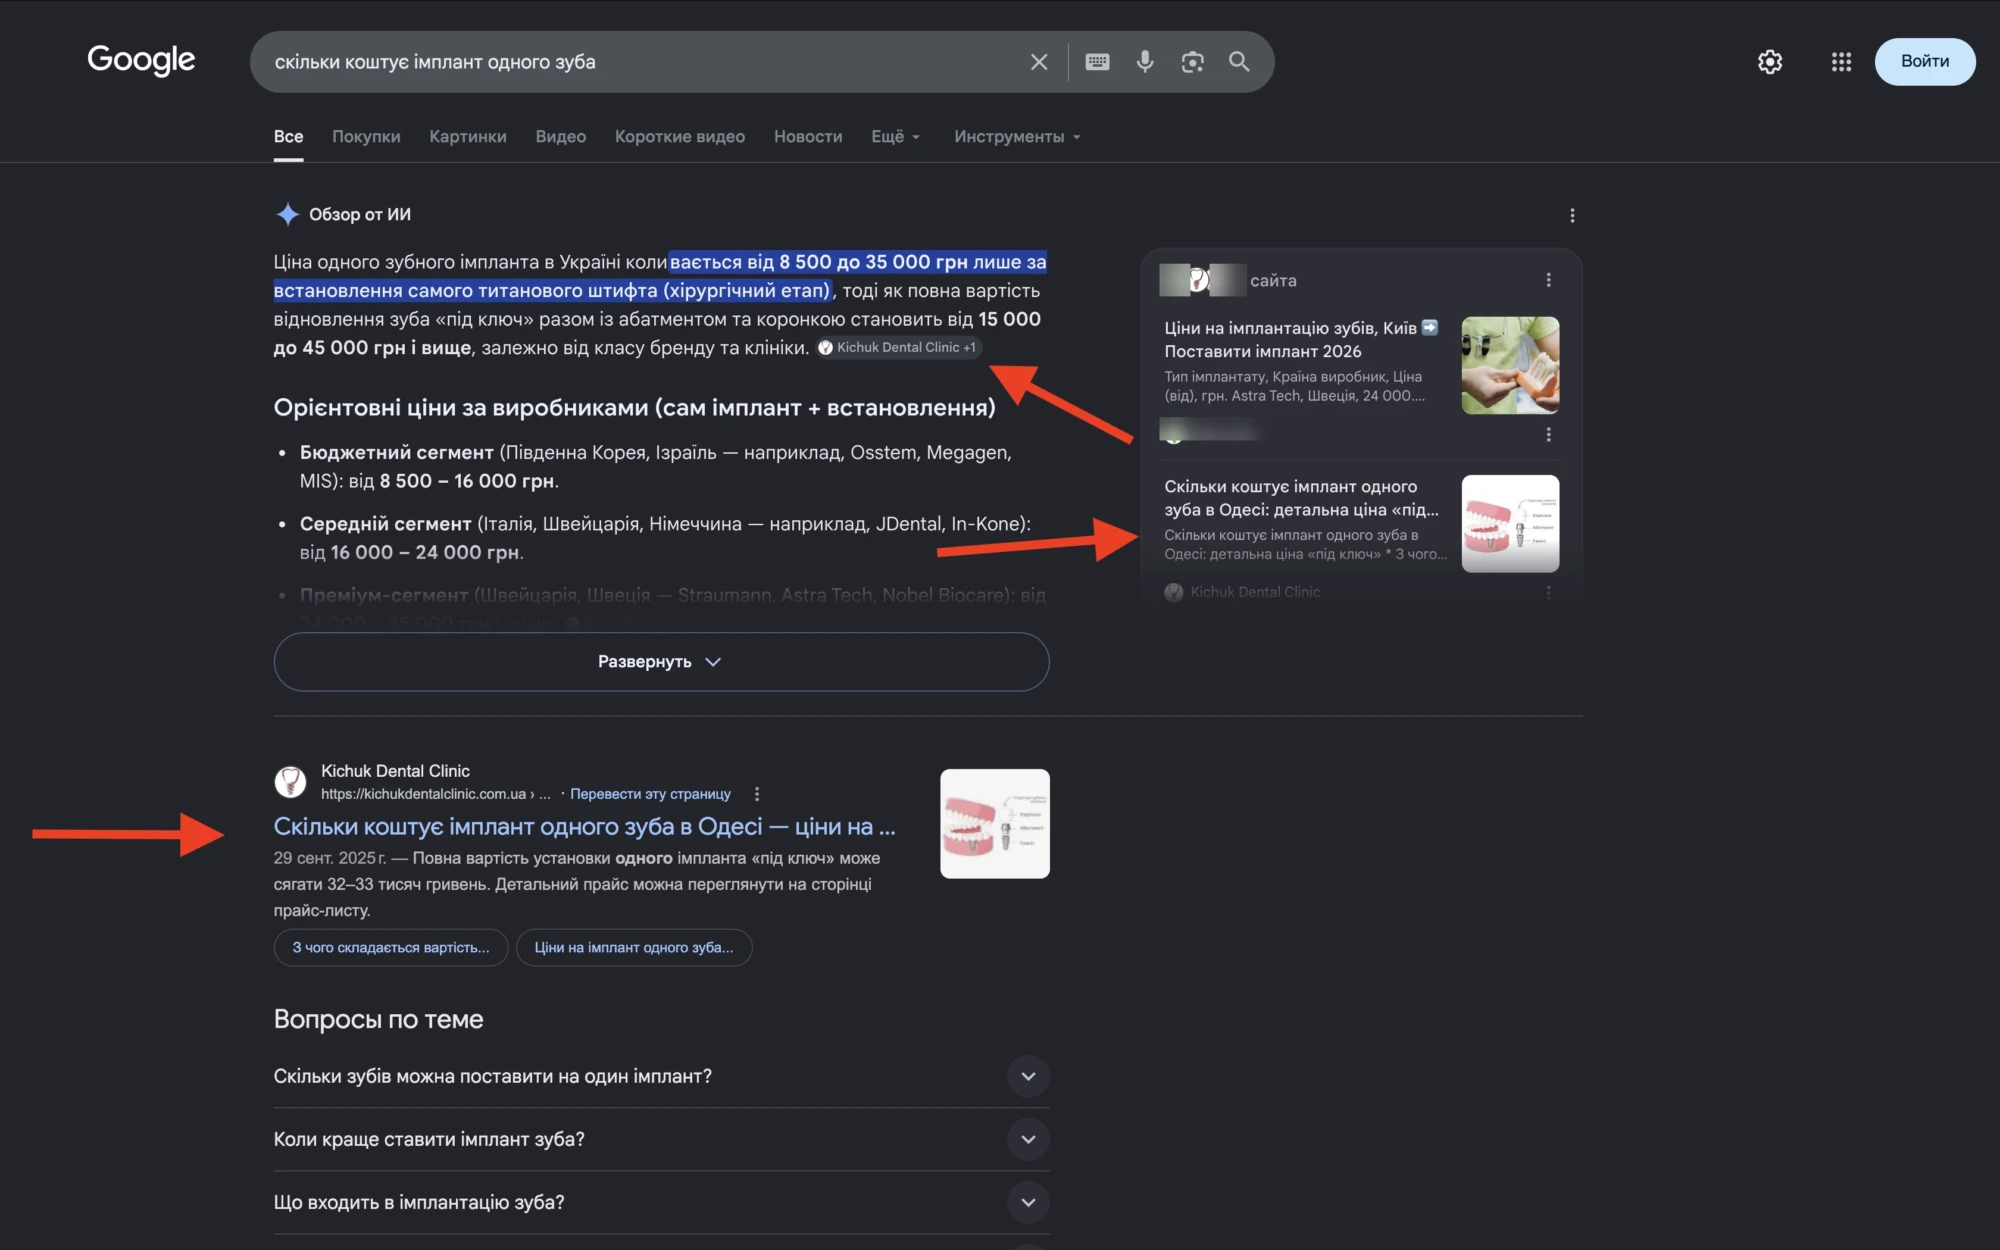Image resolution: width=2000 pixels, height=1250 pixels.
Task: Click the Kichuk Dental Clinic site name in the result
Action: 395,771
